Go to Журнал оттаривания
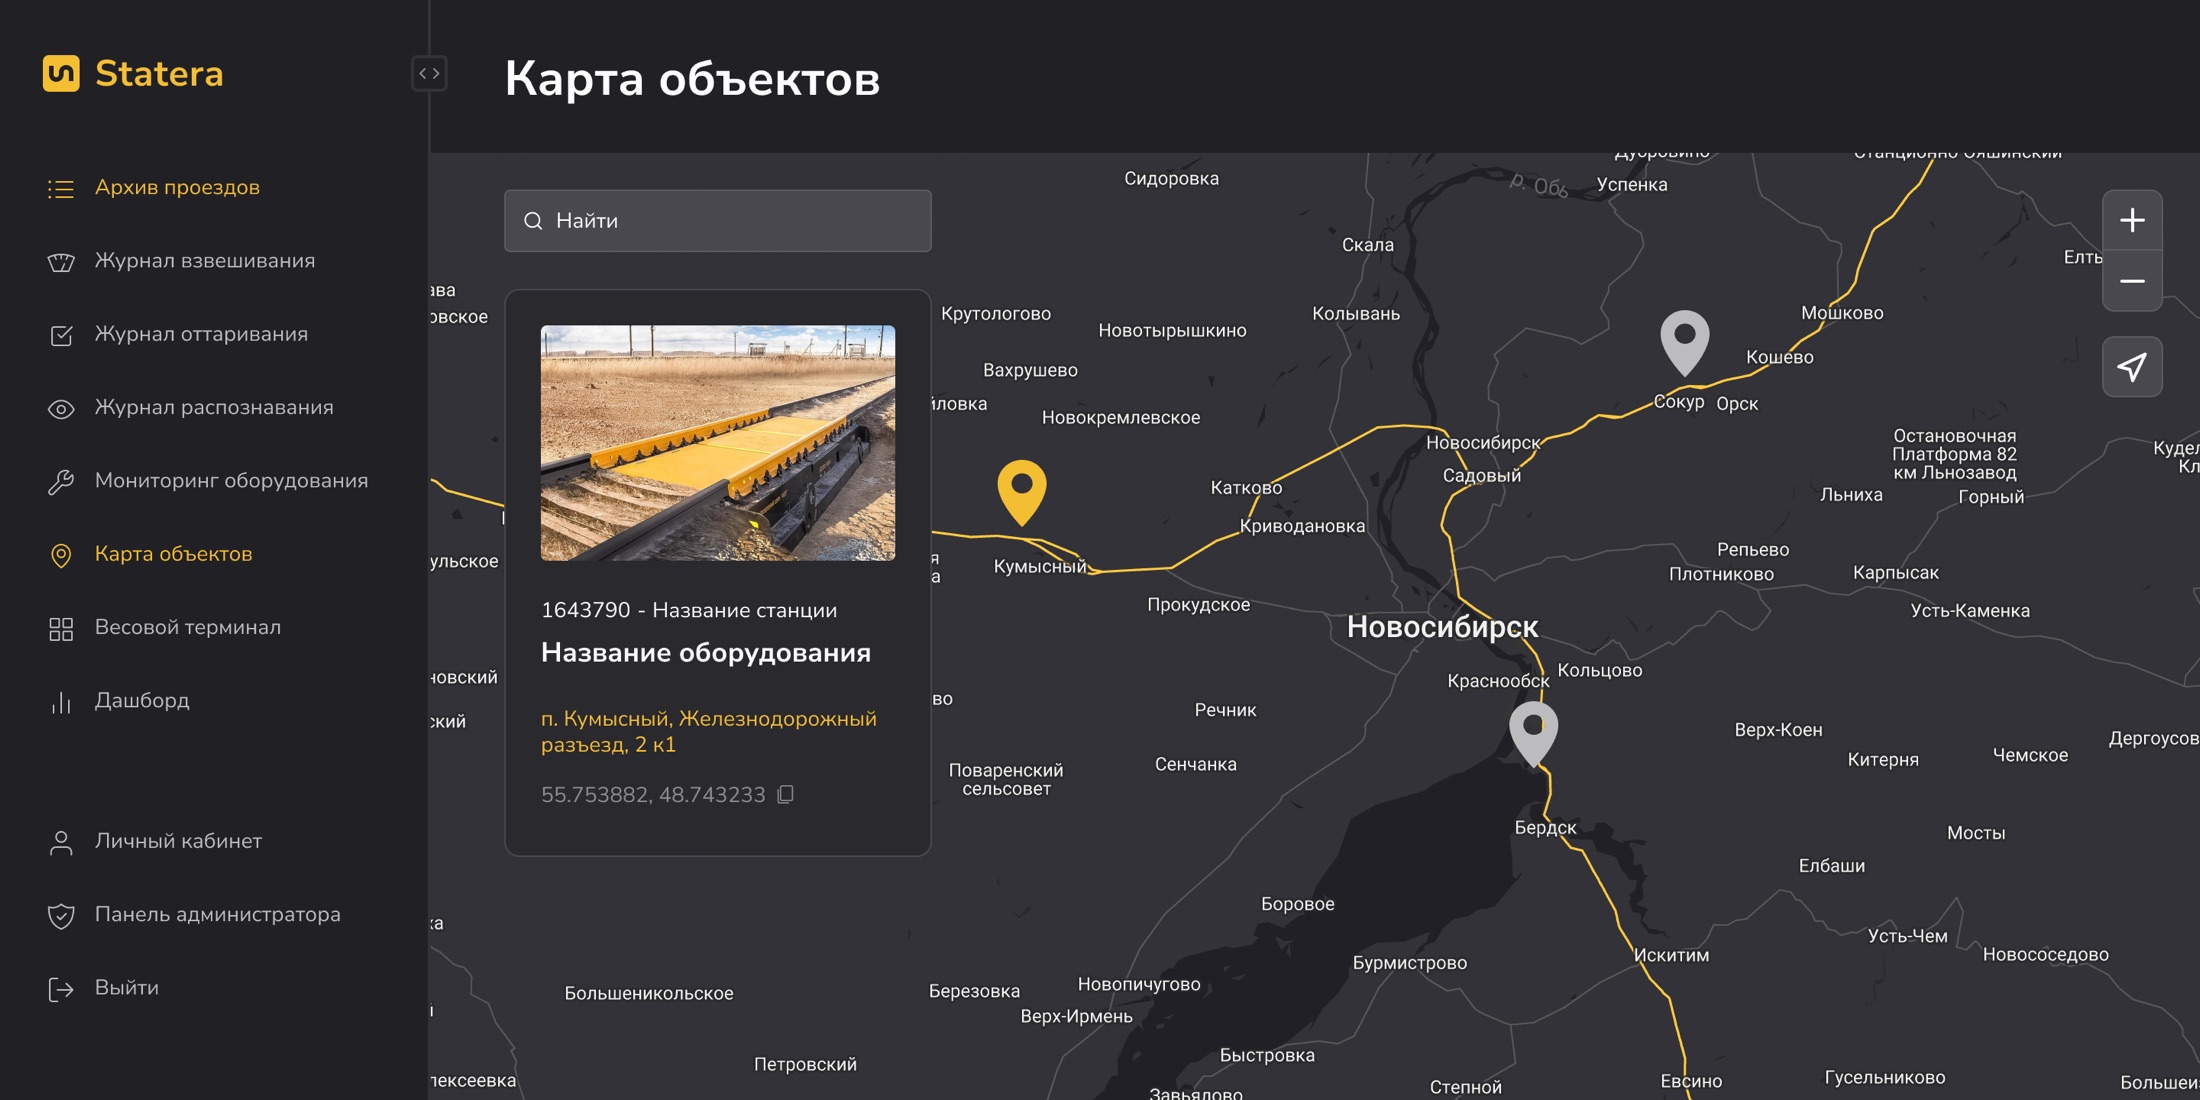Image resolution: width=2200 pixels, height=1100 pixels. pos(201,334)
